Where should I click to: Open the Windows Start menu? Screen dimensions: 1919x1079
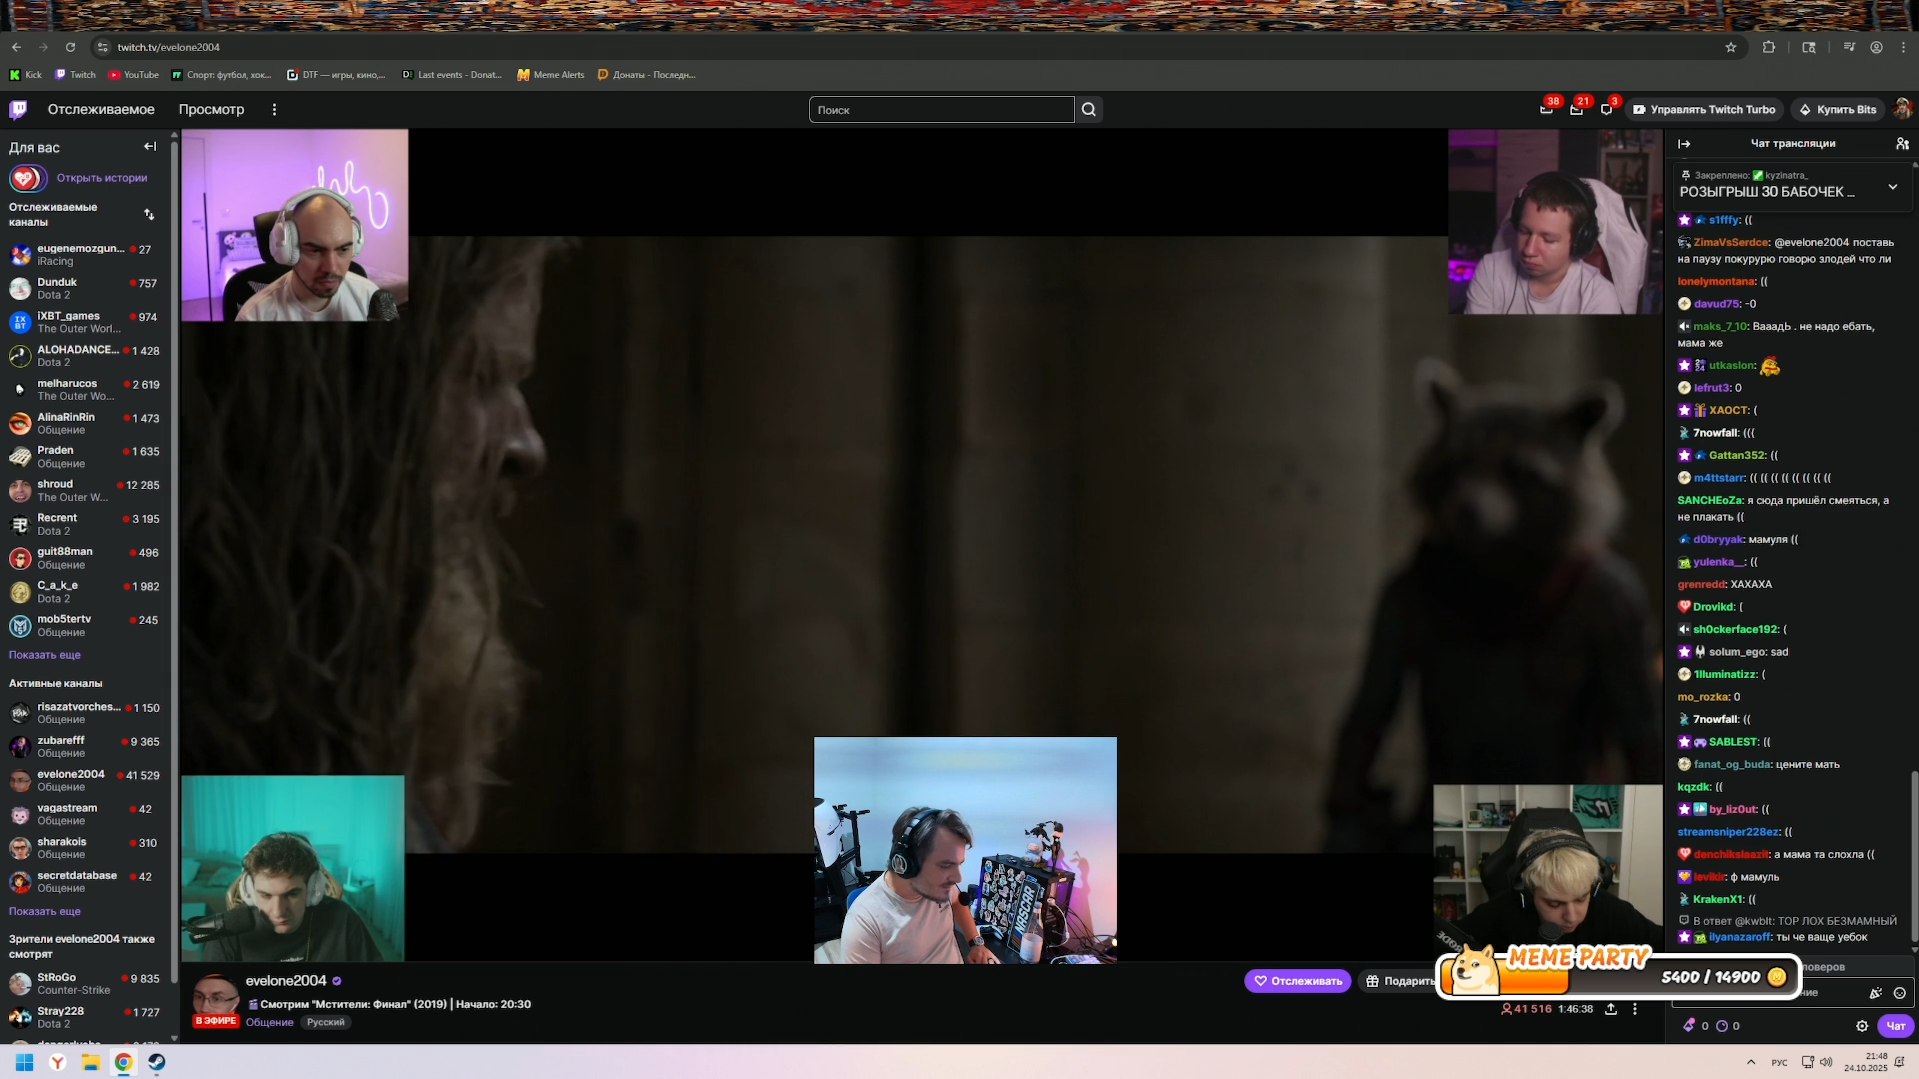(x=25, y=1062)
